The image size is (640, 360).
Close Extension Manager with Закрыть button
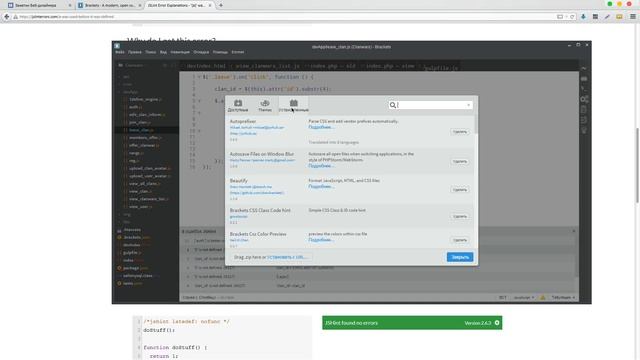coord(460,257)
